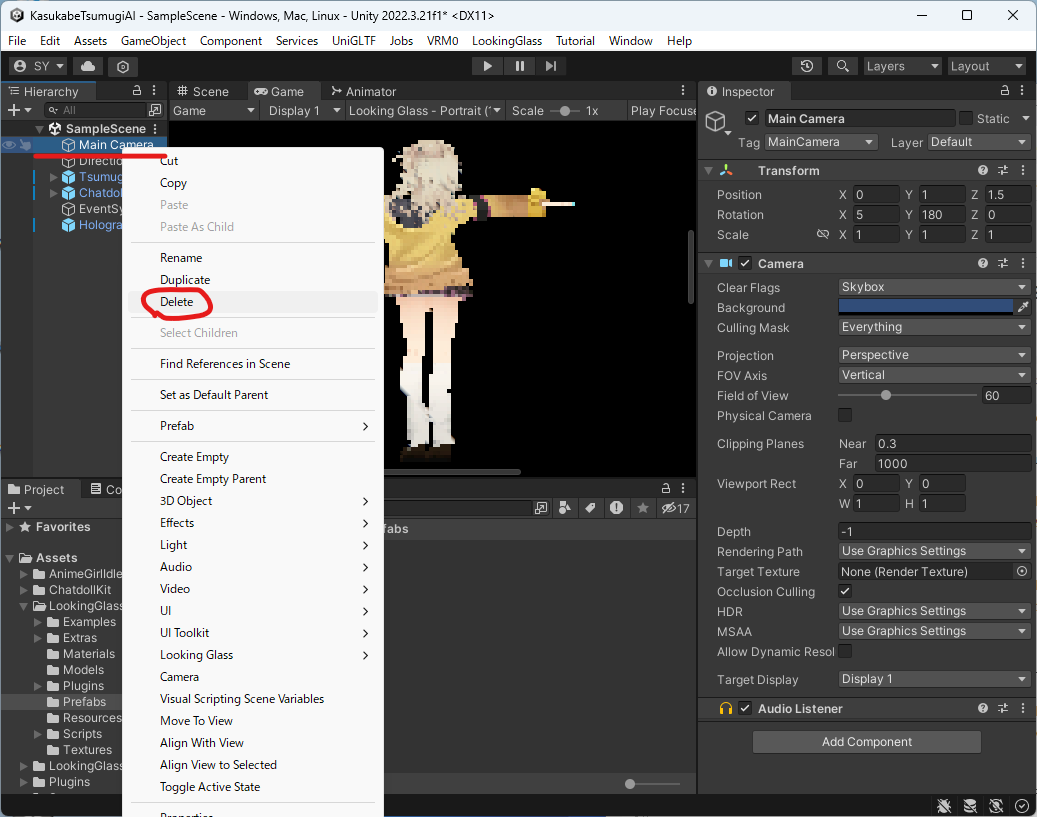Click the Background color swatch
Viewport: 1037px width, 817px height.
point(925,307)
